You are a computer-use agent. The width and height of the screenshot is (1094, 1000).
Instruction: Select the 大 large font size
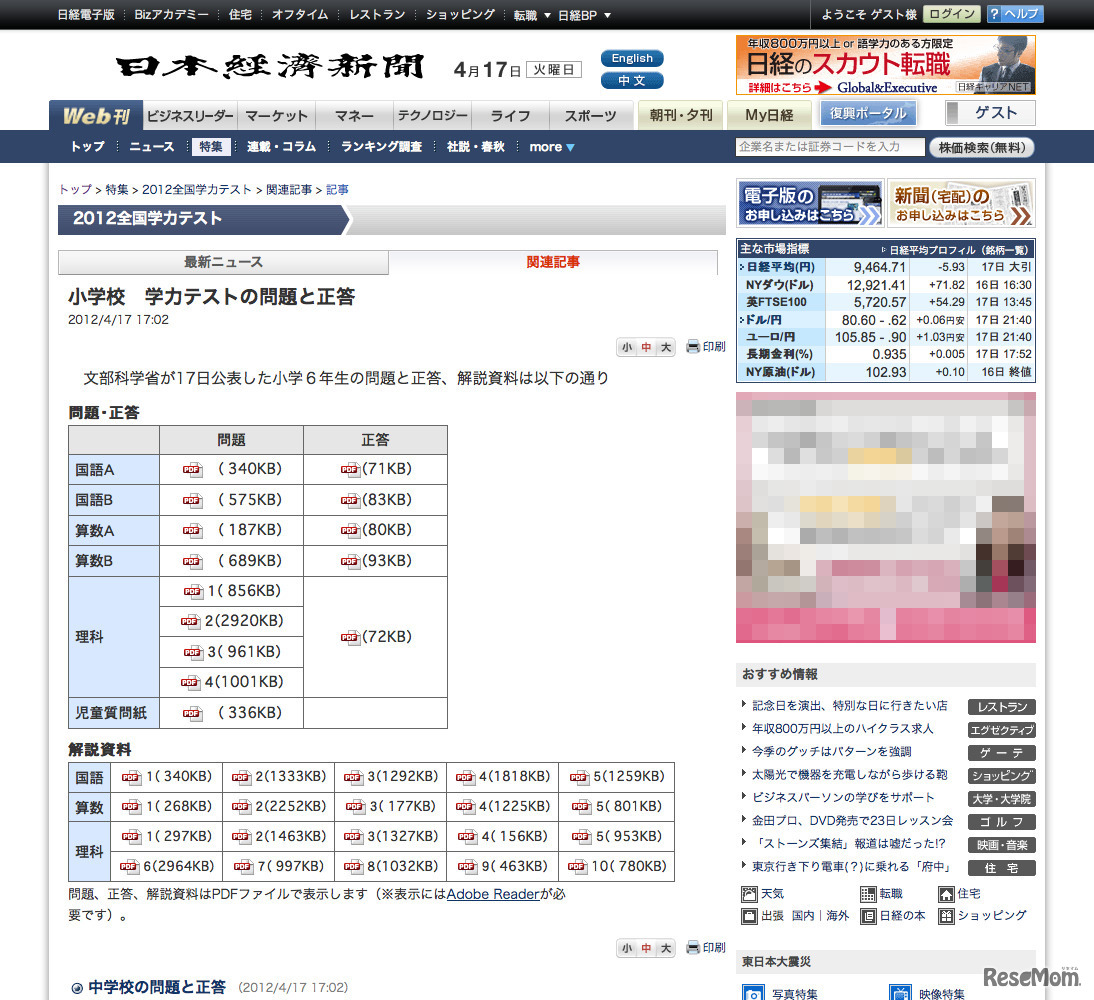click(664, 346)
